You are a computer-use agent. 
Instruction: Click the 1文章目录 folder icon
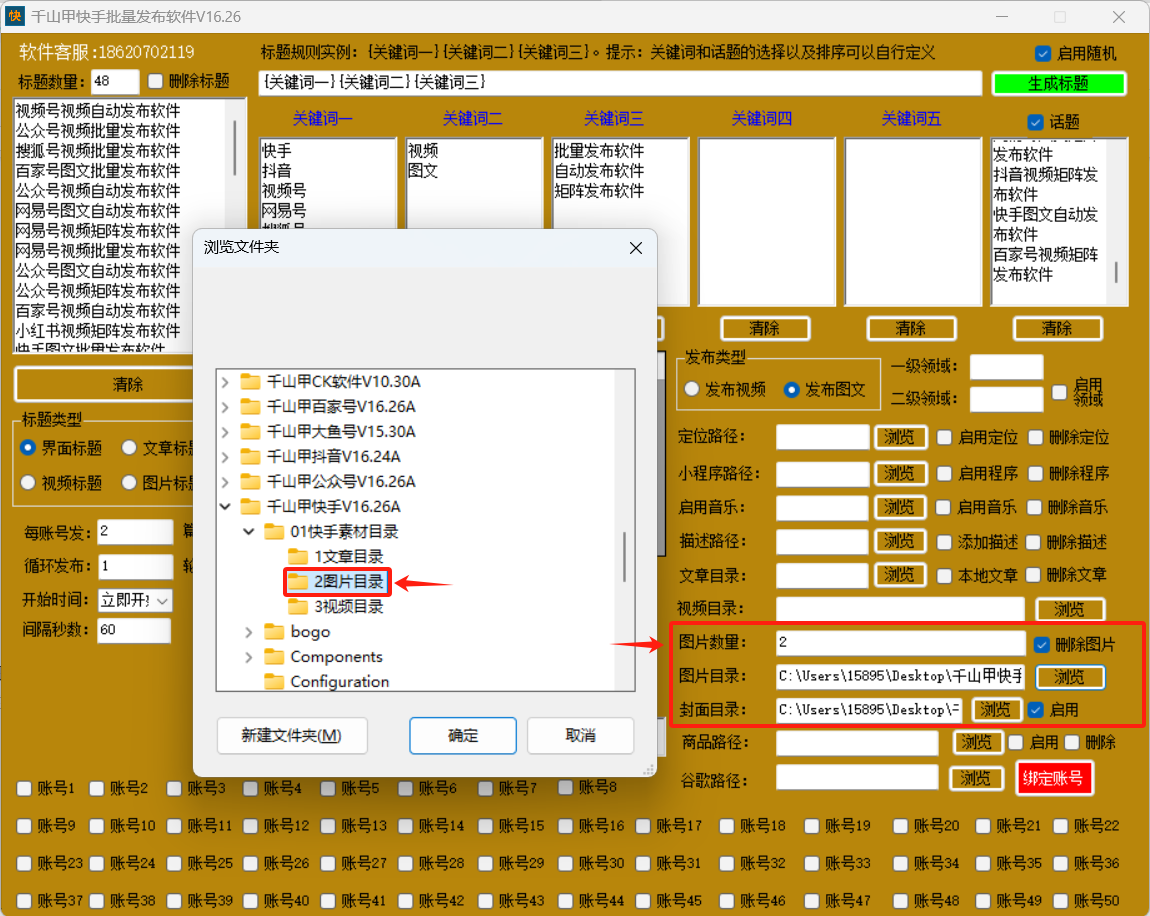point(298,557)
